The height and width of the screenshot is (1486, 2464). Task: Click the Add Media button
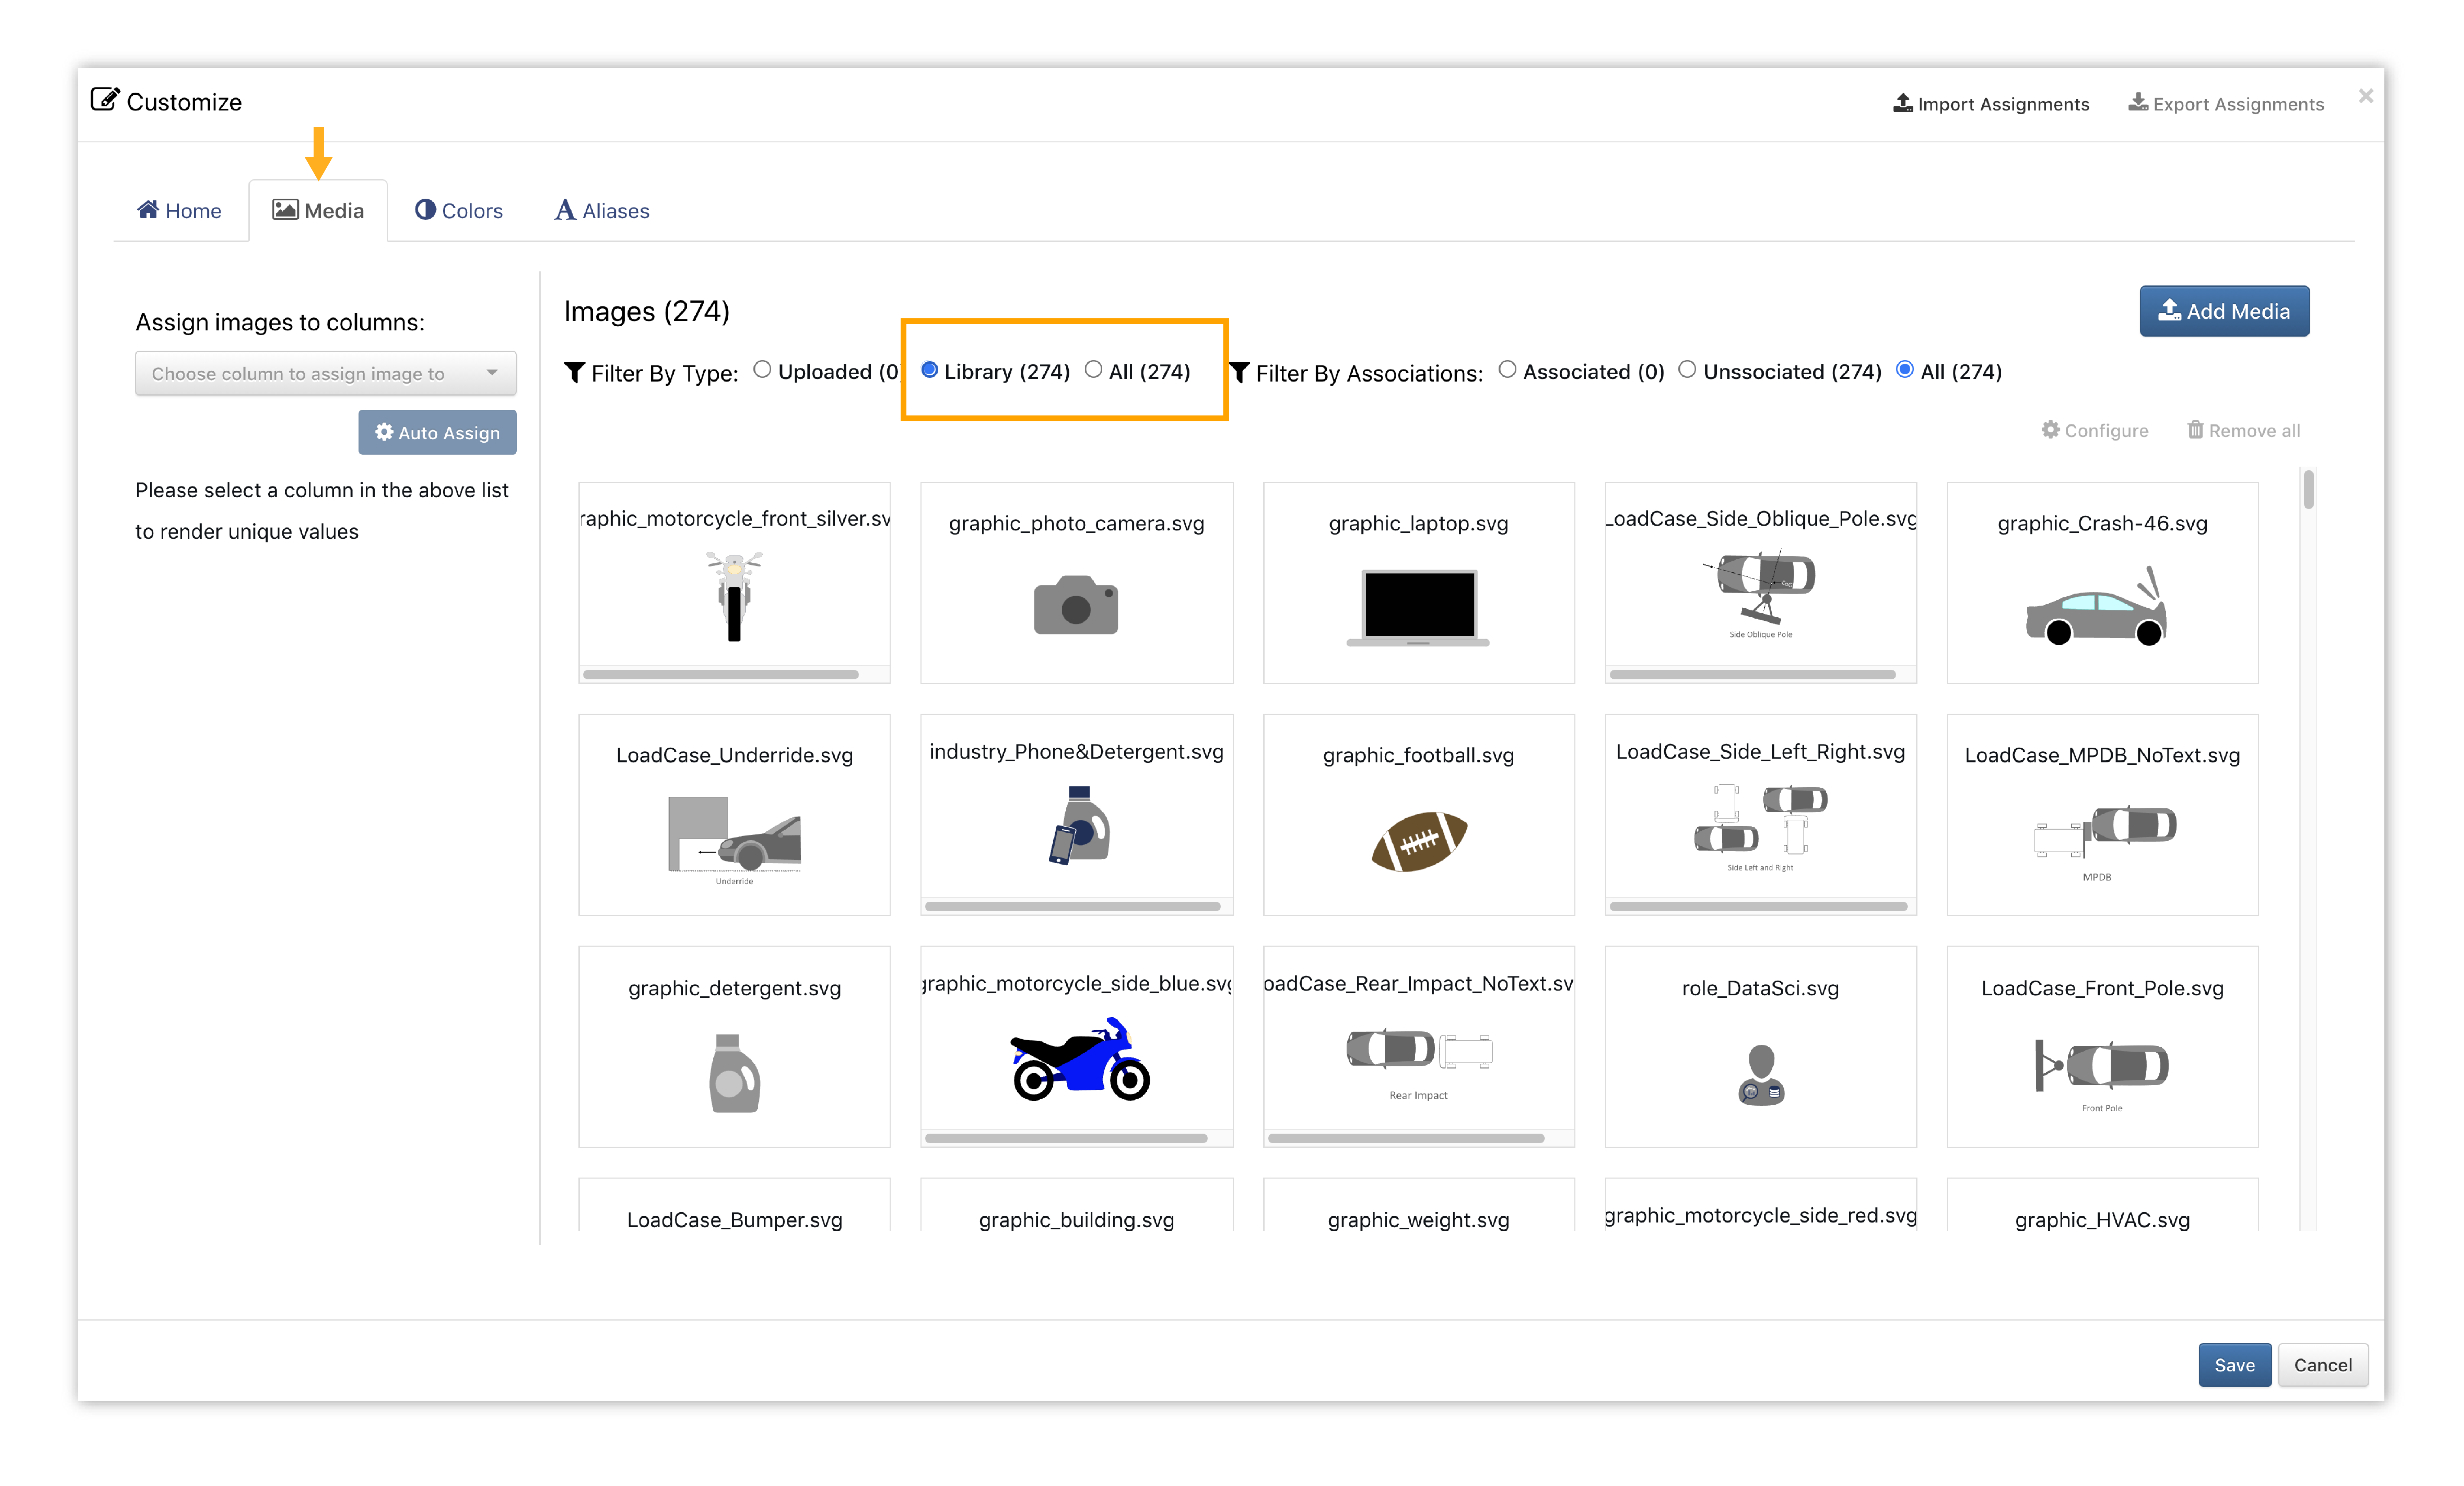click(x=2224, y=311)
